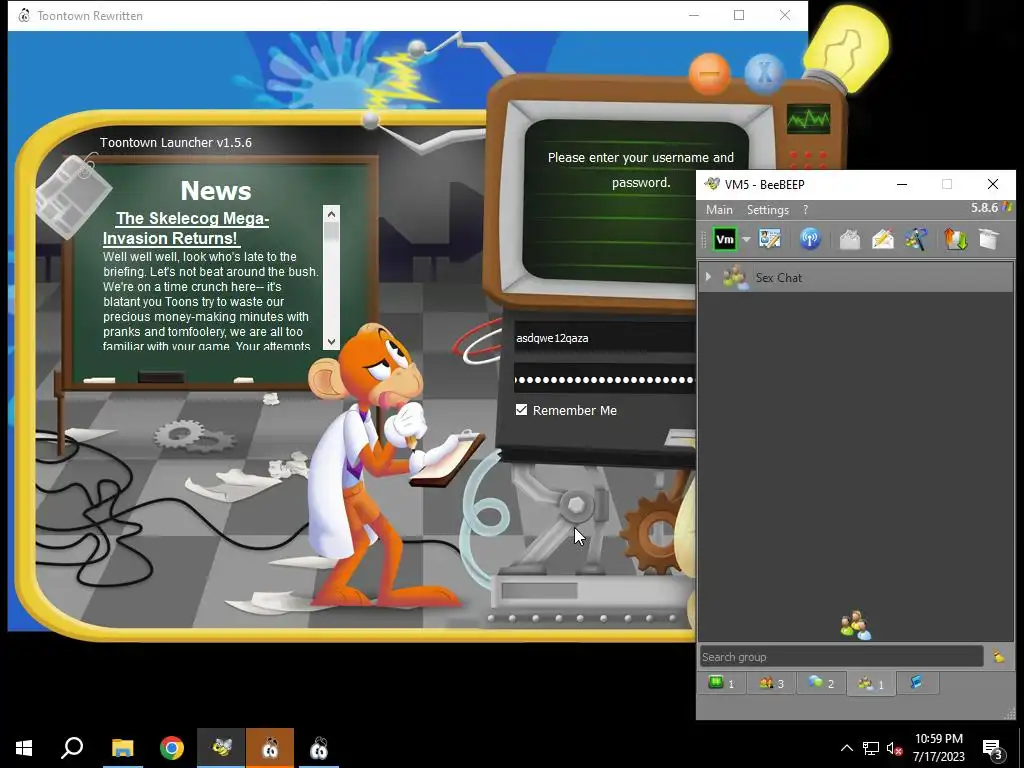Minimize the VM5 - BeeBEEP window

[x=902, y=184]
